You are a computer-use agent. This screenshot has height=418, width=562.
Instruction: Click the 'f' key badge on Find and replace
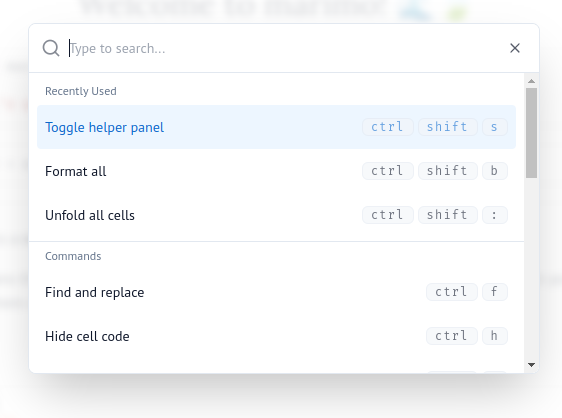(x=495, y=292)
